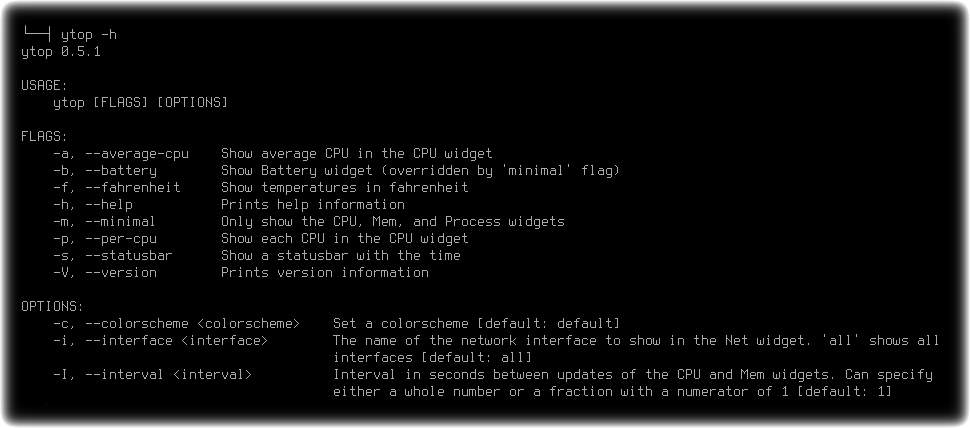Click the --per-cpu flag entry
The image size is (970, 428).
[105, 239]
